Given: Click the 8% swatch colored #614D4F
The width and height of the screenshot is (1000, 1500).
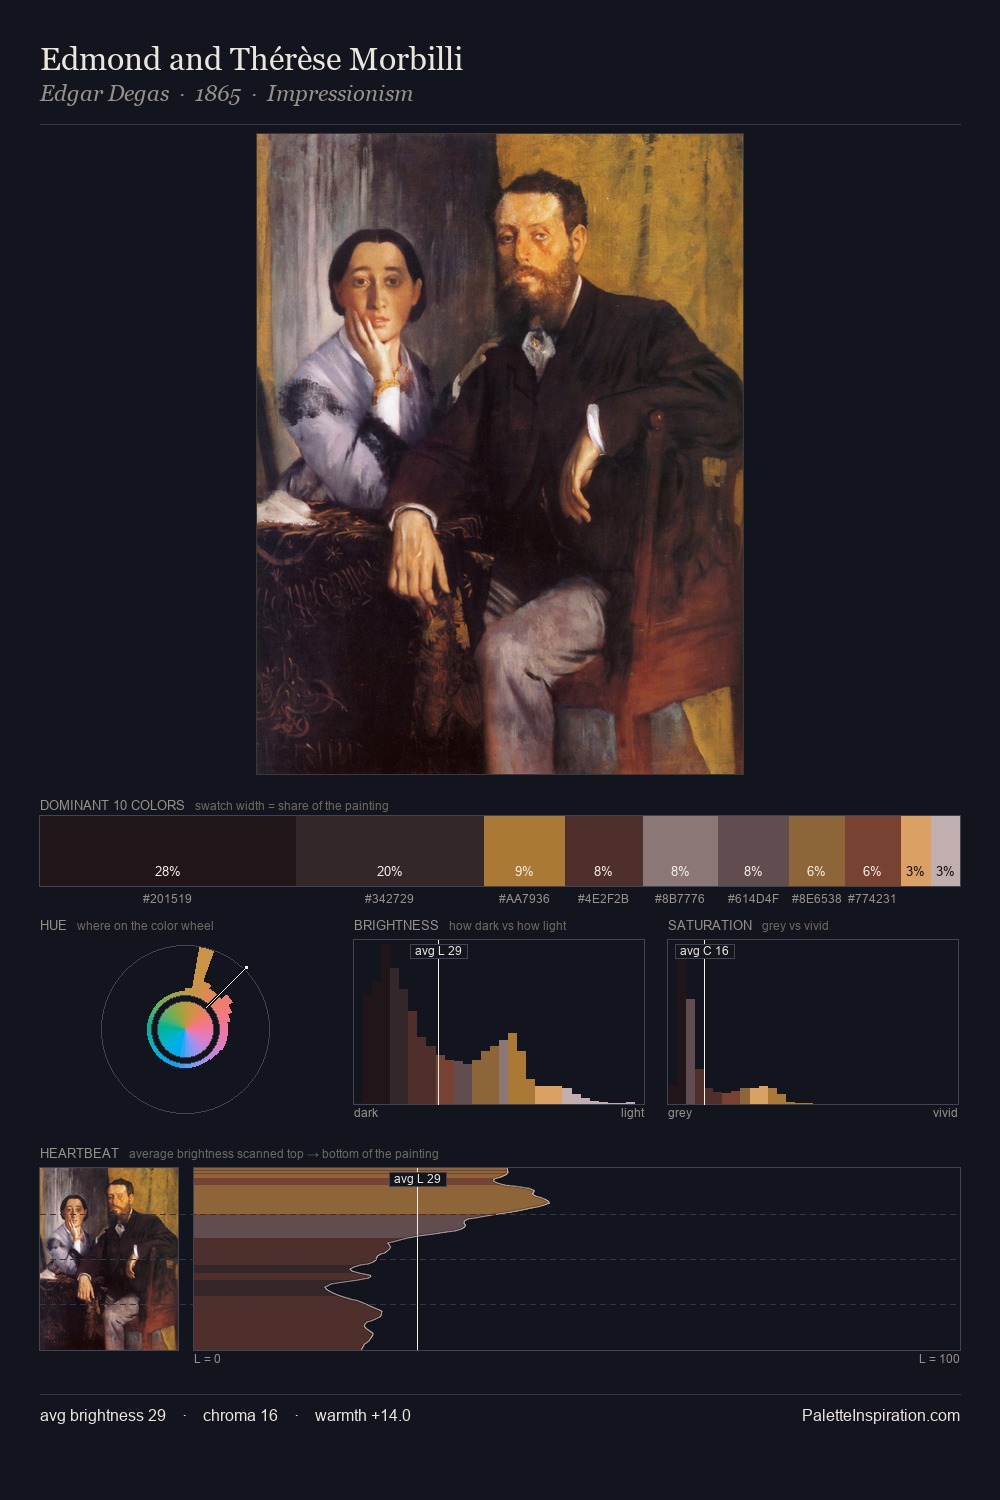Looking at the screenshot, I should coord(753,851).
